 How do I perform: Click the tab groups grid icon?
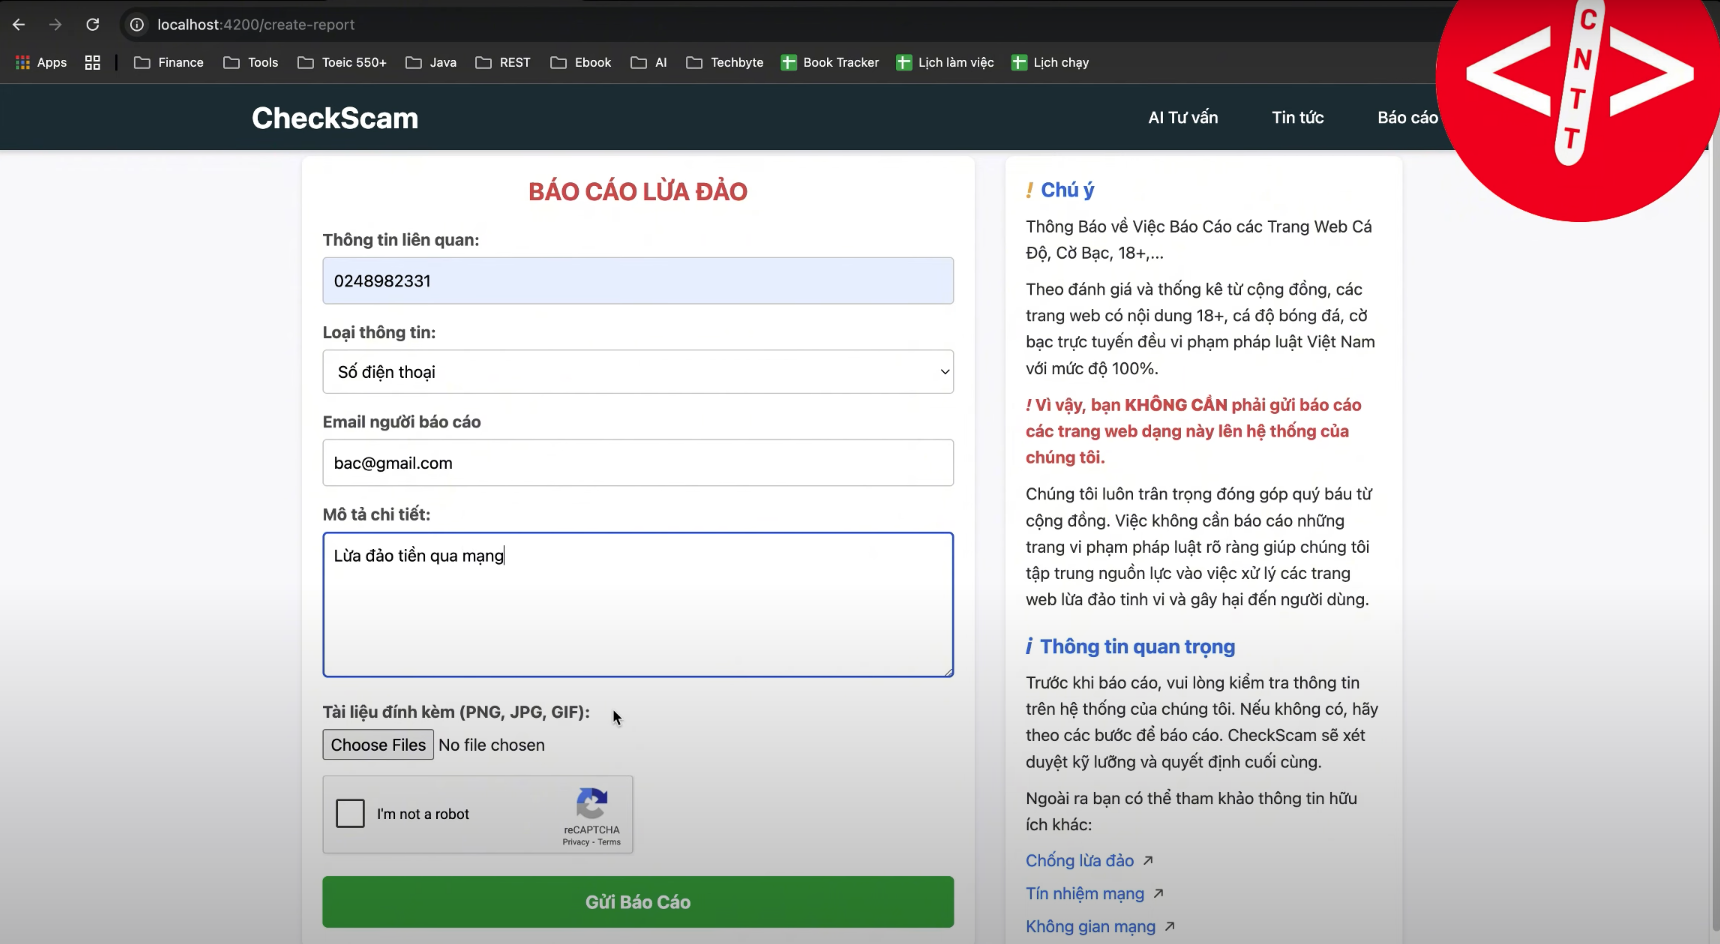92,62
